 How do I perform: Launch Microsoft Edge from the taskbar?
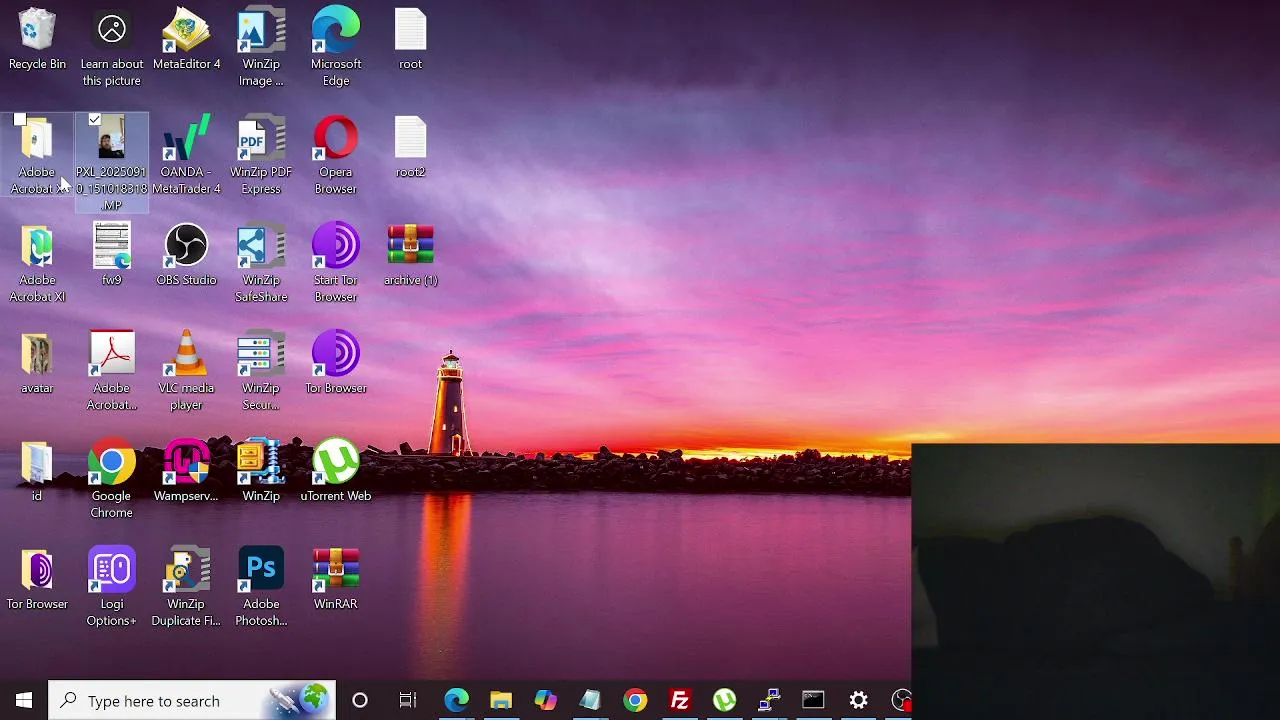click(x=456, y=700)
